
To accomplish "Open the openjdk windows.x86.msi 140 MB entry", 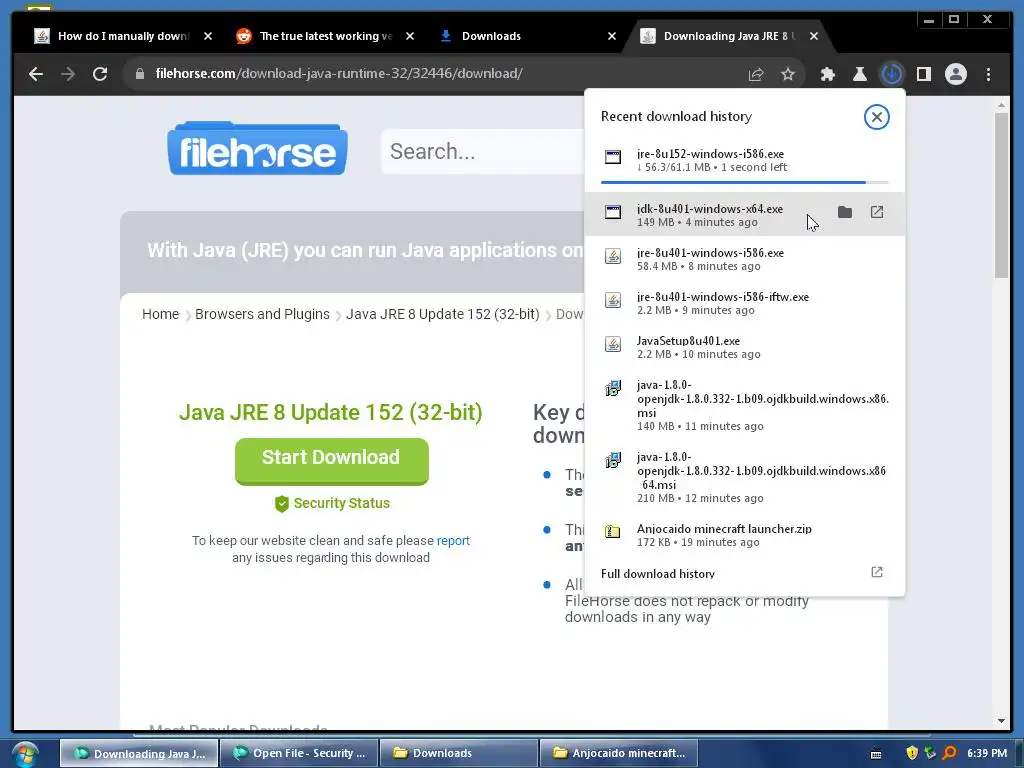I will [744, 405].
